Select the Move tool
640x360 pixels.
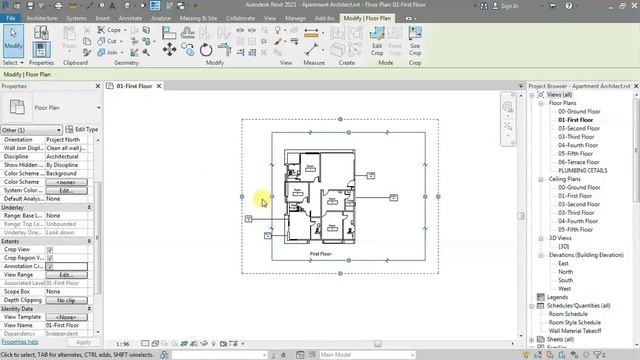[x=169, y=50]
